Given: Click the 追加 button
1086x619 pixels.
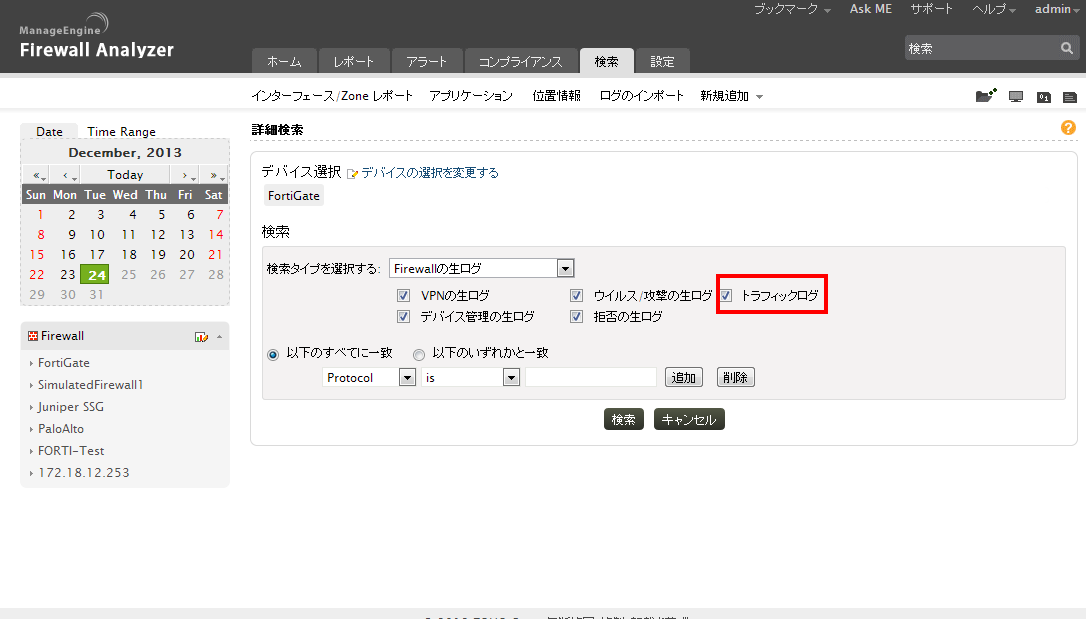Looking at the screenshot, I should click(x=684, y=377).
